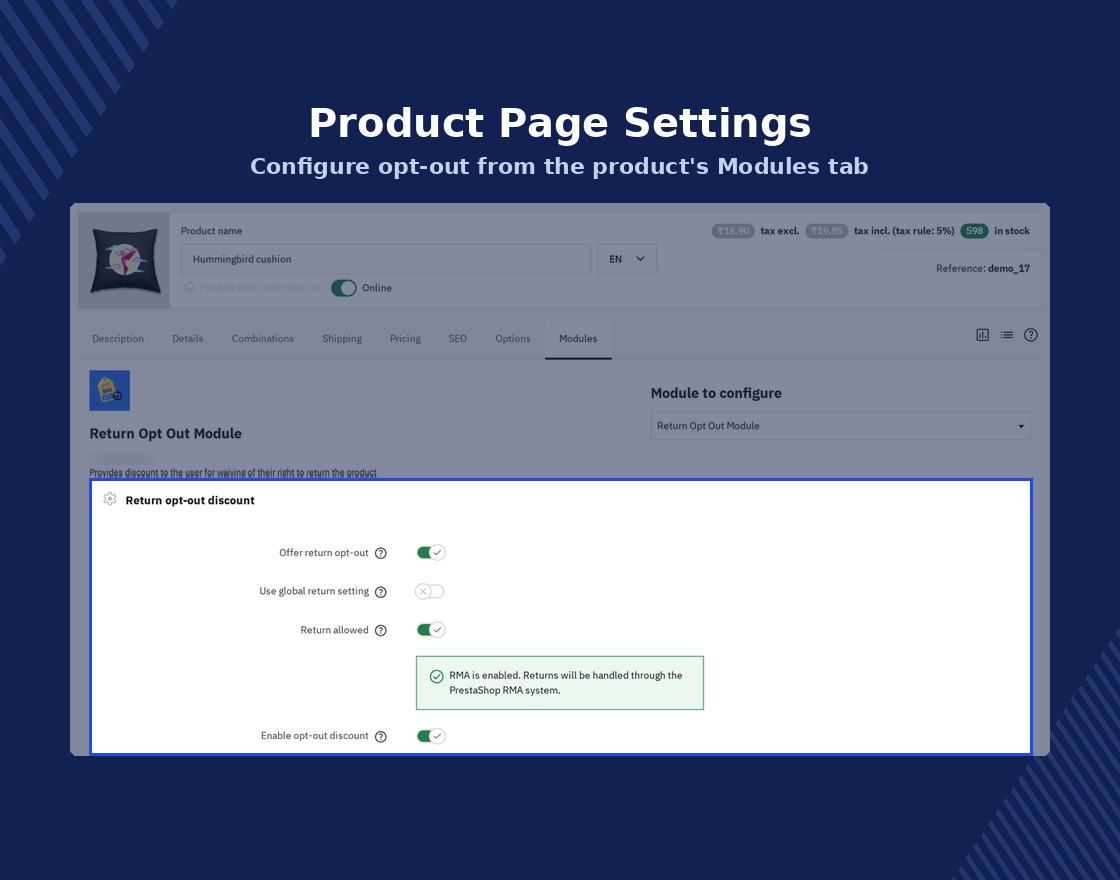The height and width of the screenshot is (880, 1120).
Task: Click the Return opt-out discount heading
Action: click(x=190, y=500)
